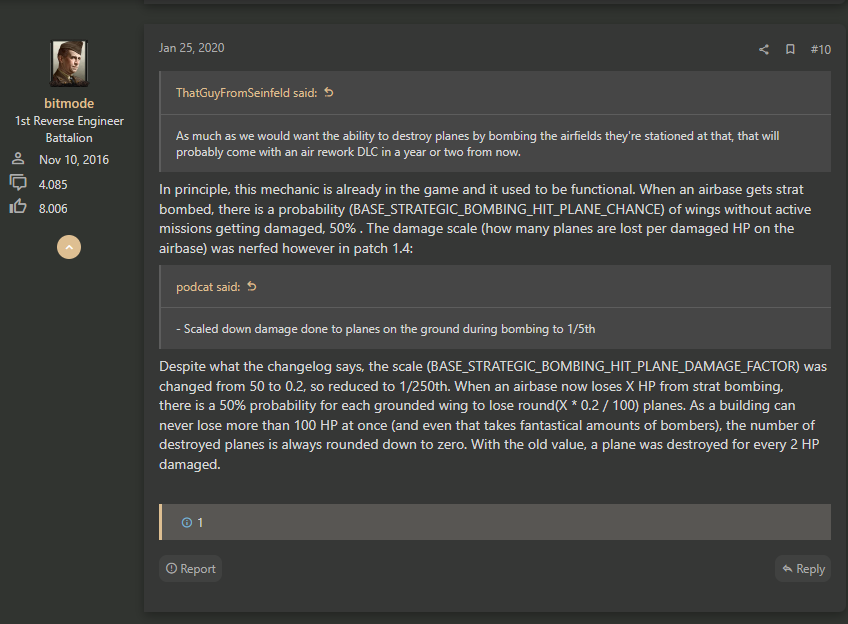Click the 8.006 reaction score number
848x624 pixels.
pos(53,209)
